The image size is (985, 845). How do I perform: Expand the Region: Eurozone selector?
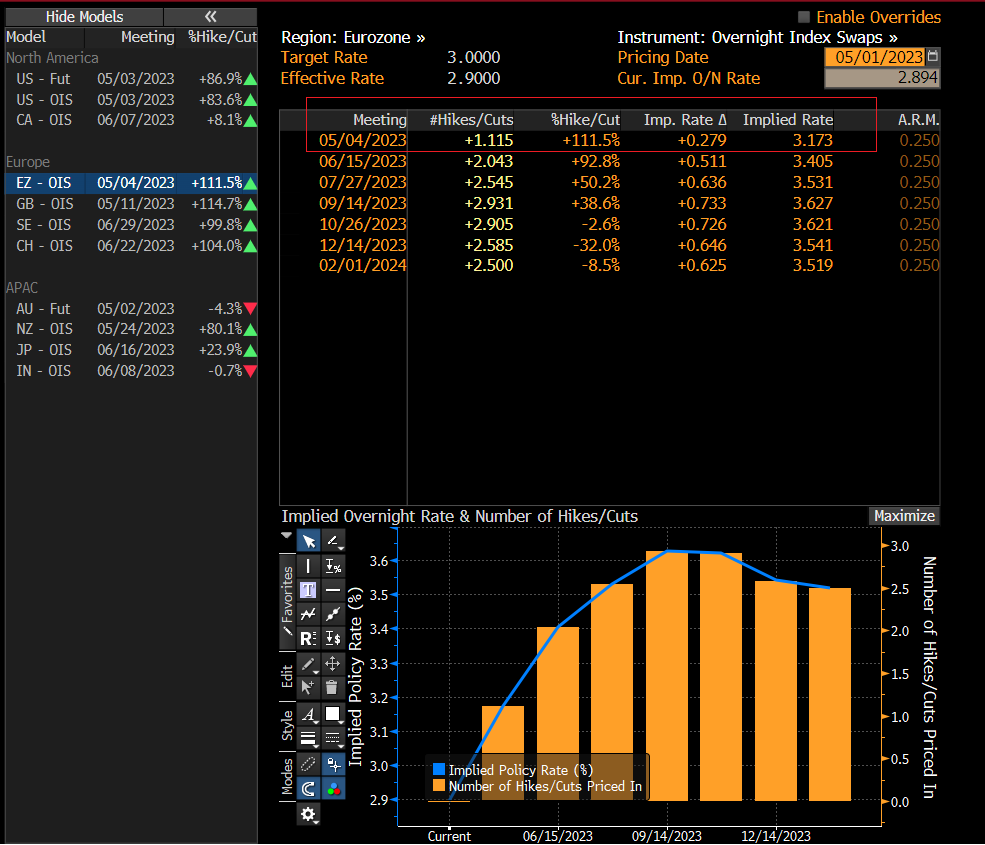352,38
